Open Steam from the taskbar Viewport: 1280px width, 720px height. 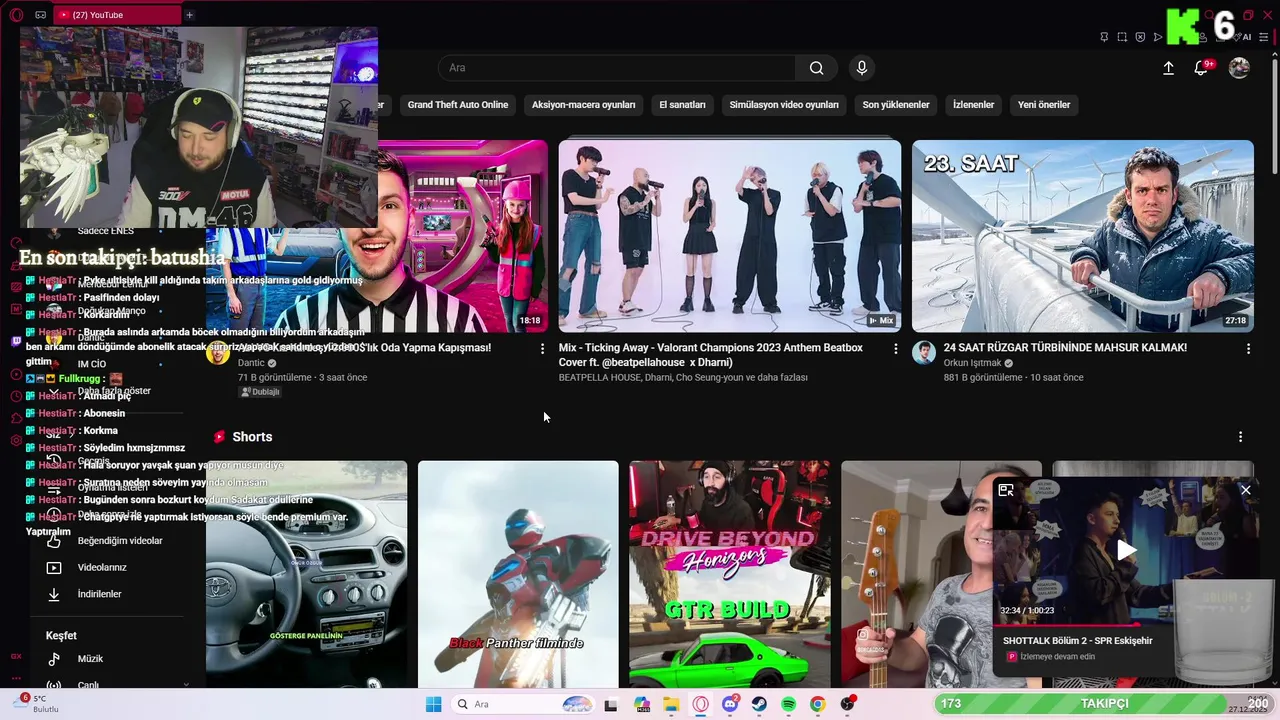click(759, 704)
